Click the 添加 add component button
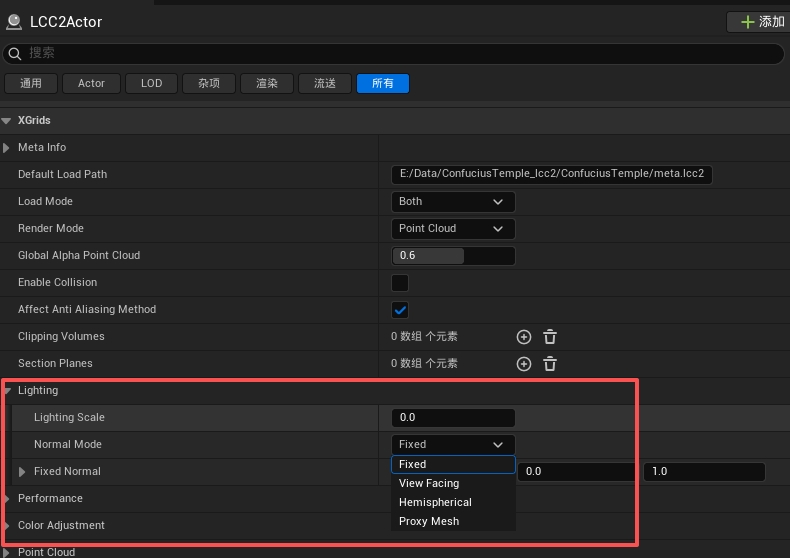The height and width of the screenshot is (558, 790). [x=760, y=22]
